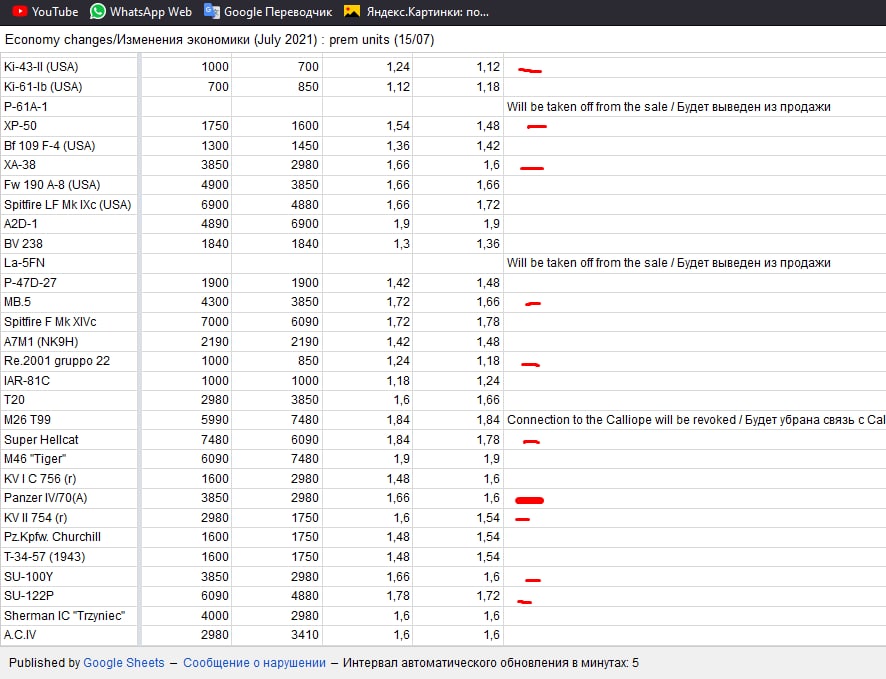Click value 5990 in the M26 T99 row
This screenshot has height=679, width=886.
215,420
